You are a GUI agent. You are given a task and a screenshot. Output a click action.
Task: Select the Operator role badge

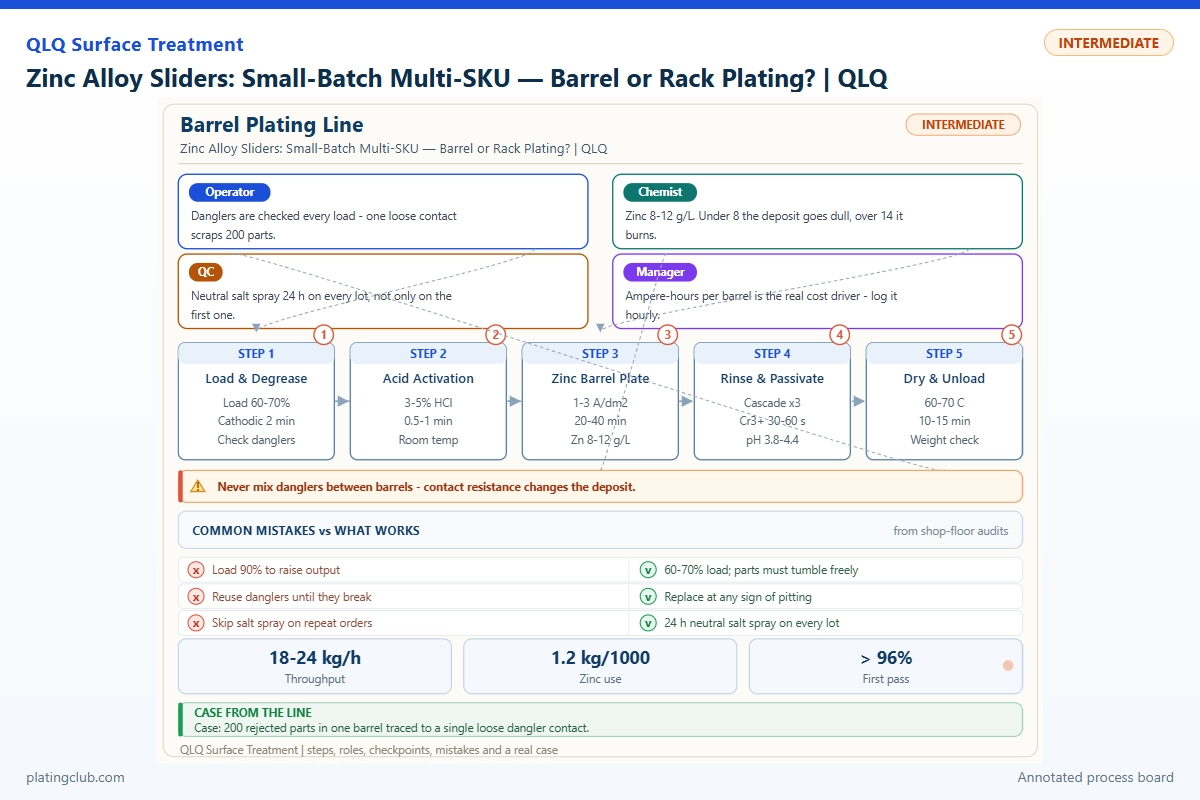pos(230,192)
